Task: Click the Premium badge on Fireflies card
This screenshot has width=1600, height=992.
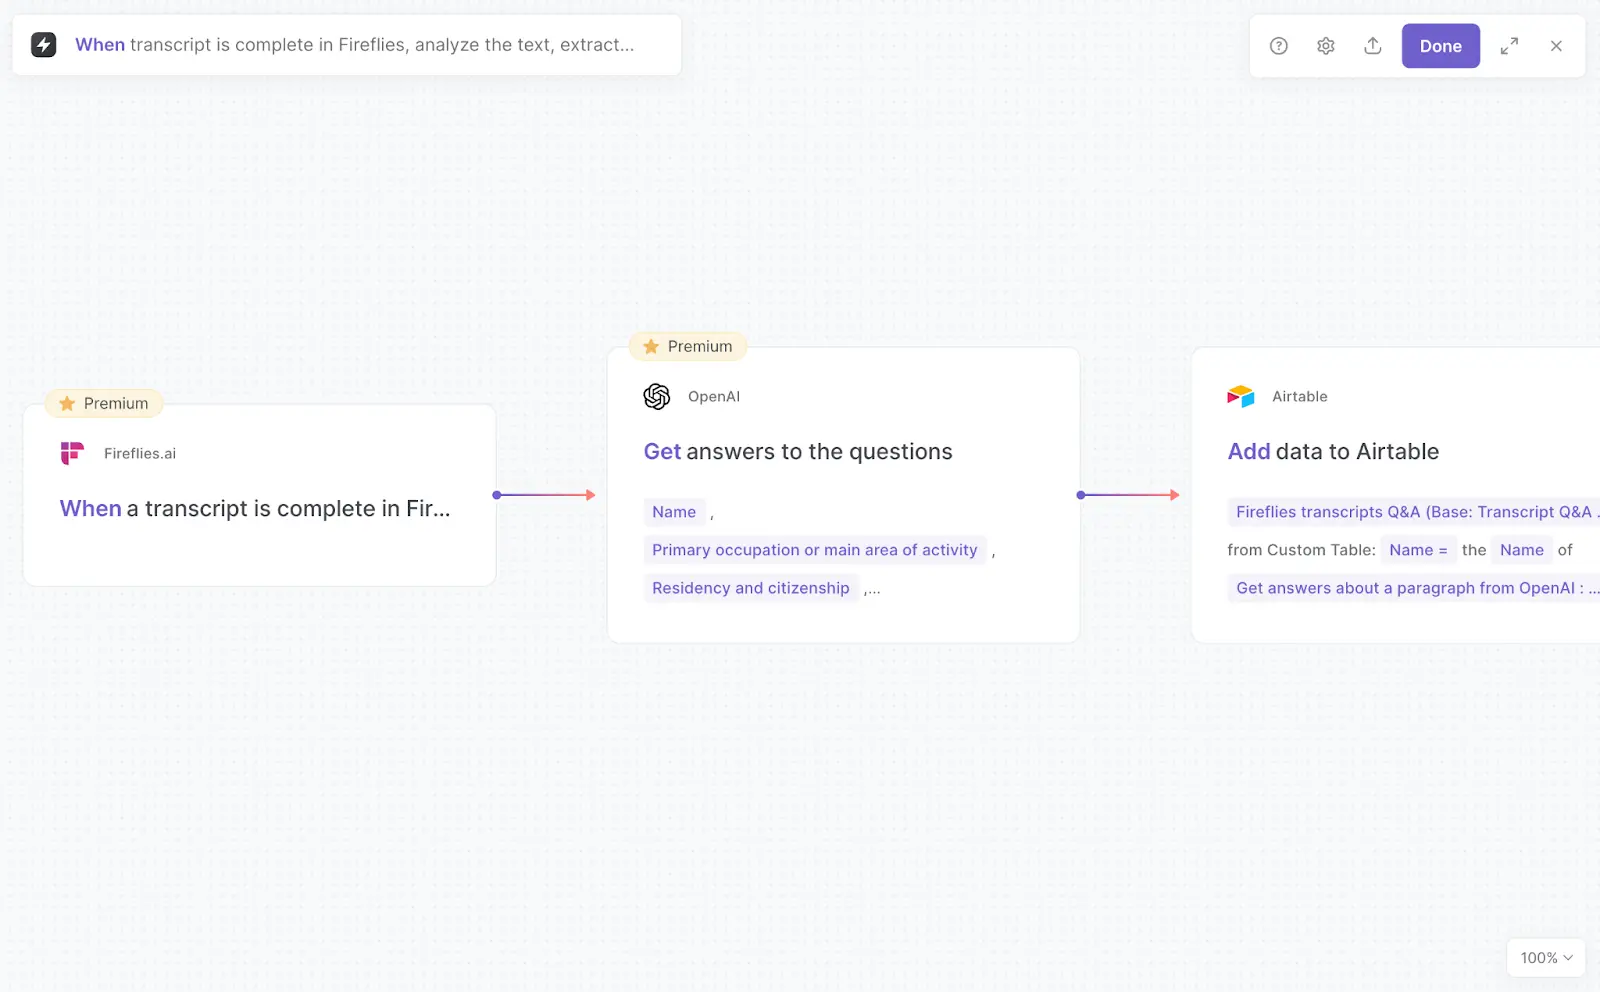Action: 104,403
